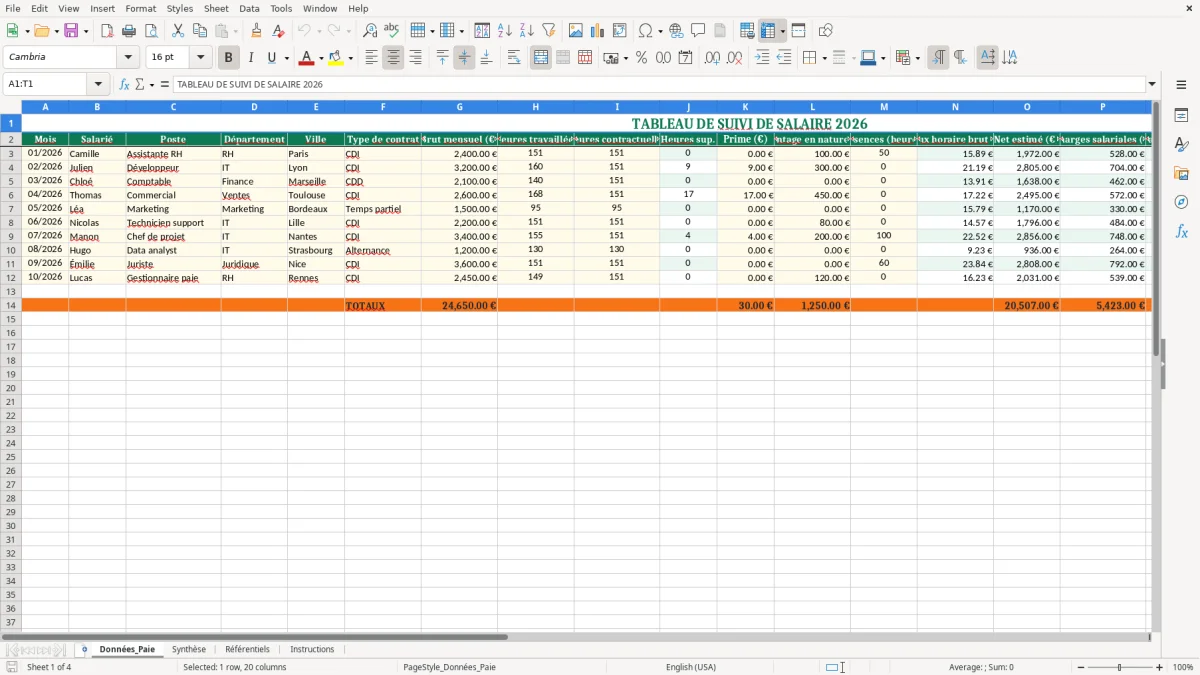Run the Spelling check icon
Image resolution: width=1200 pixels, height=675 pixels.
(392, 31)
